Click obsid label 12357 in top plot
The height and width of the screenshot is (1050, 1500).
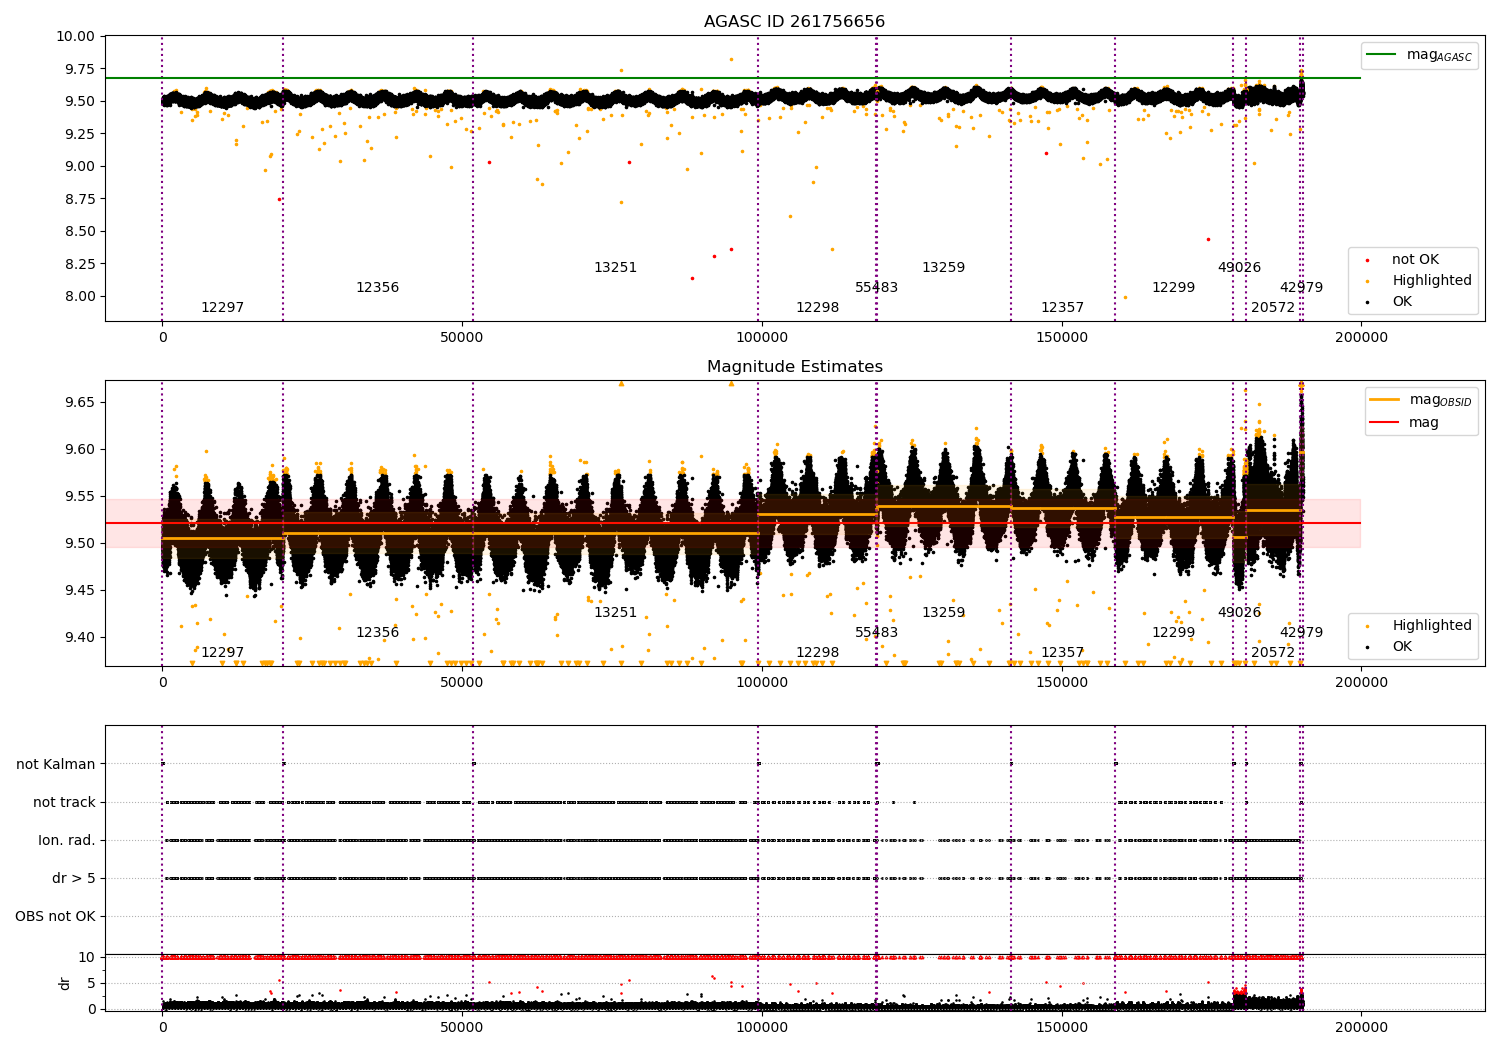(1062, 308)
